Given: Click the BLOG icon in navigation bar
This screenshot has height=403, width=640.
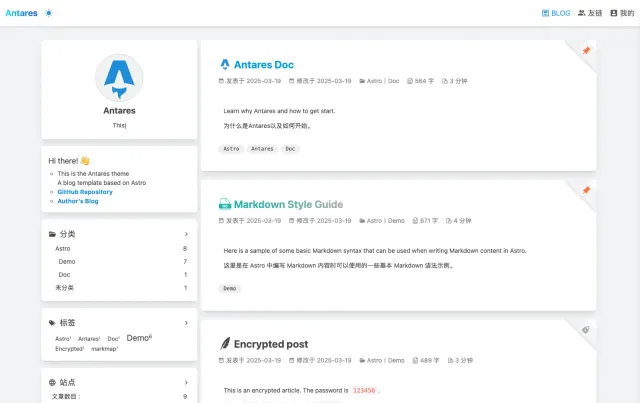Looking at the screenshot, I should [x=545, y=13].
